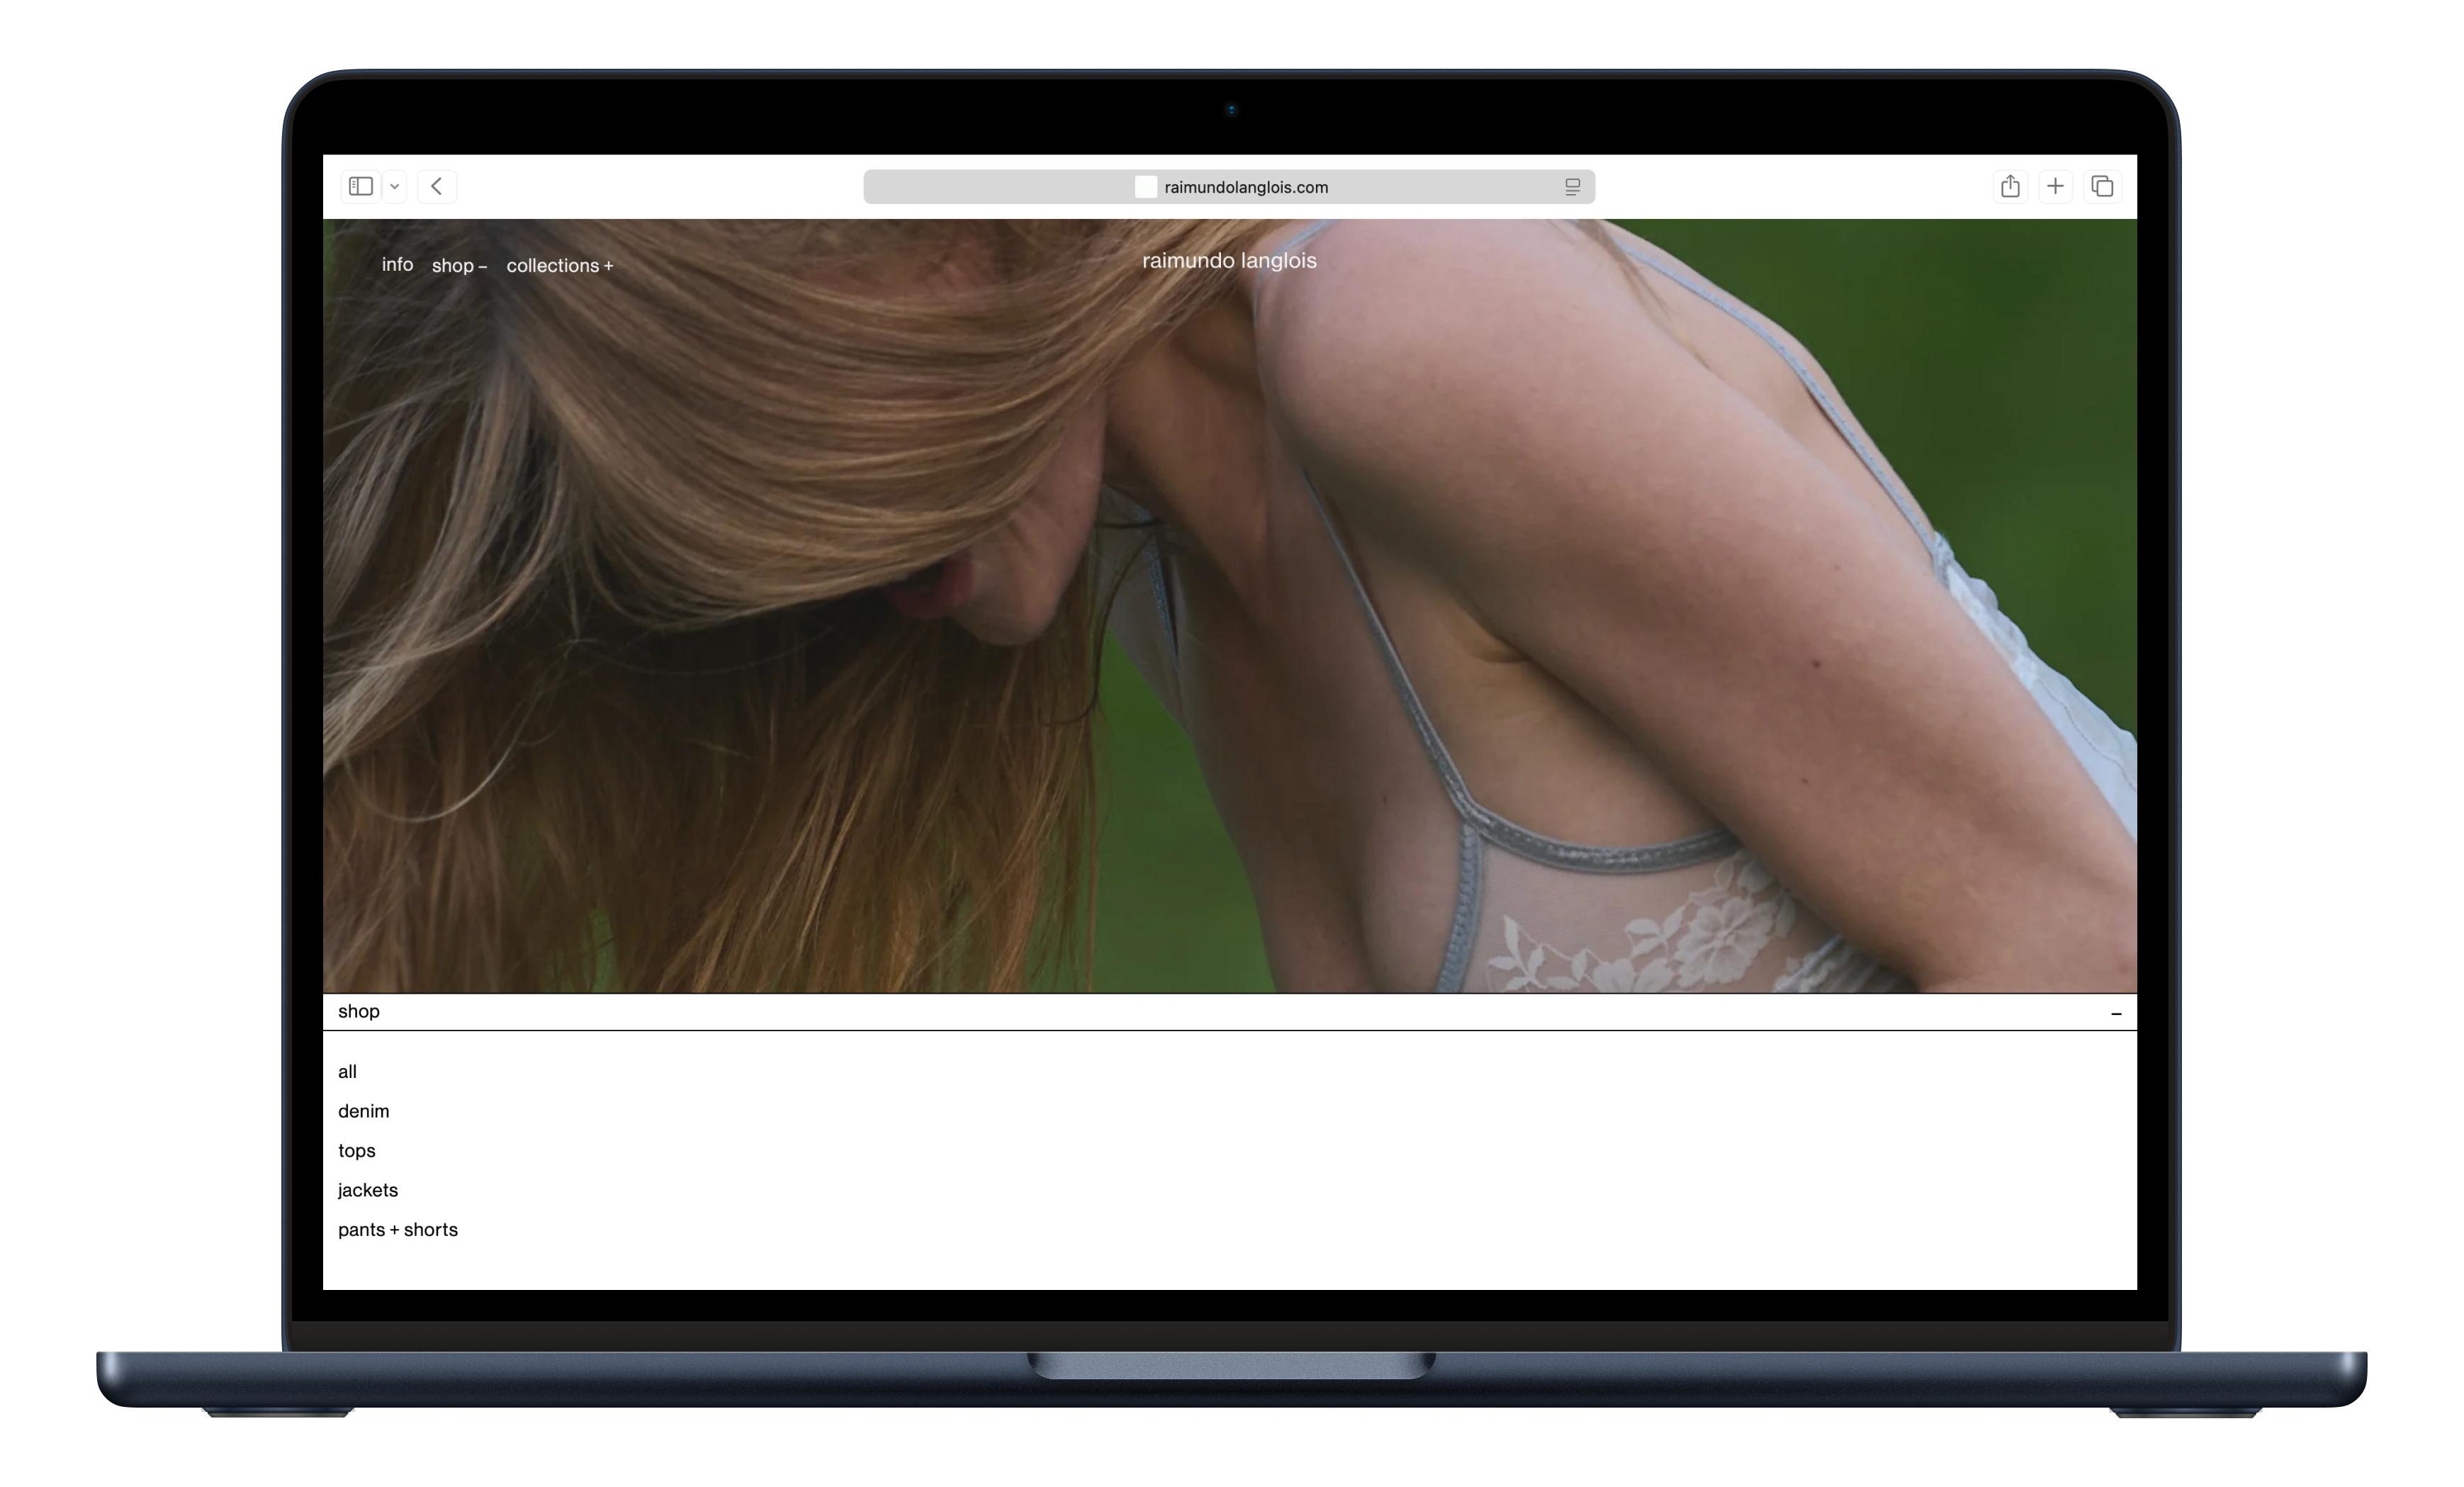The width and height of the screenshot is (2464, 1487).
Task: Open the Reader view icon
Action: (1572, 187)
